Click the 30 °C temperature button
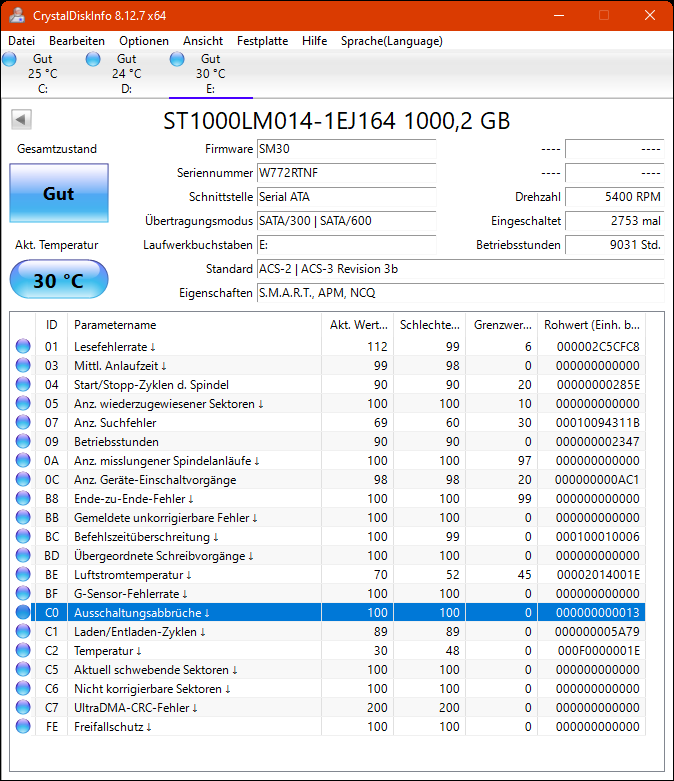Viewport: 674px width, 781px height. [59, 280]
